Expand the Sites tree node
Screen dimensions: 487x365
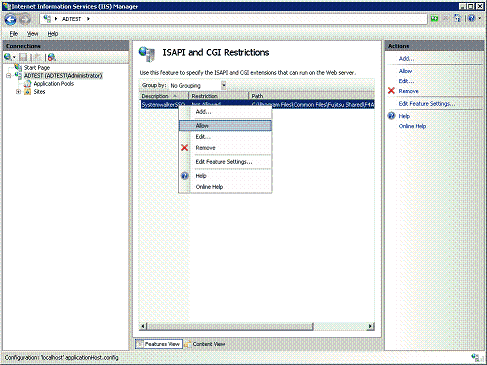click(18, 92)
